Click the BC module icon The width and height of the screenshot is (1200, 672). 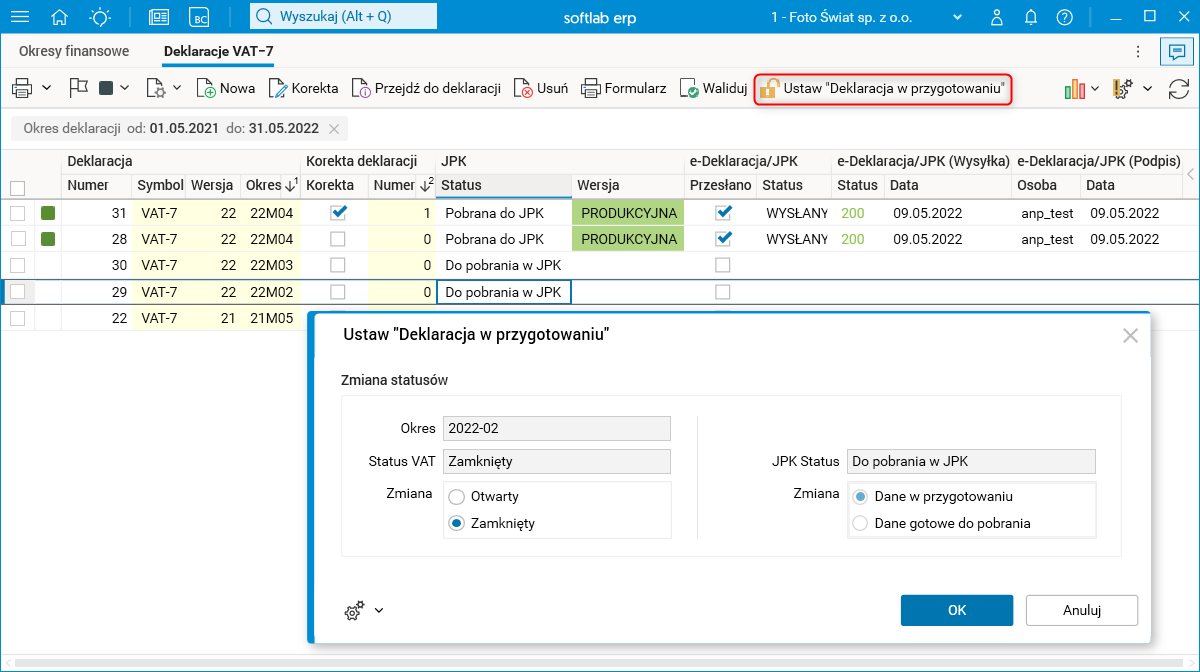click(x=201, y=17)
